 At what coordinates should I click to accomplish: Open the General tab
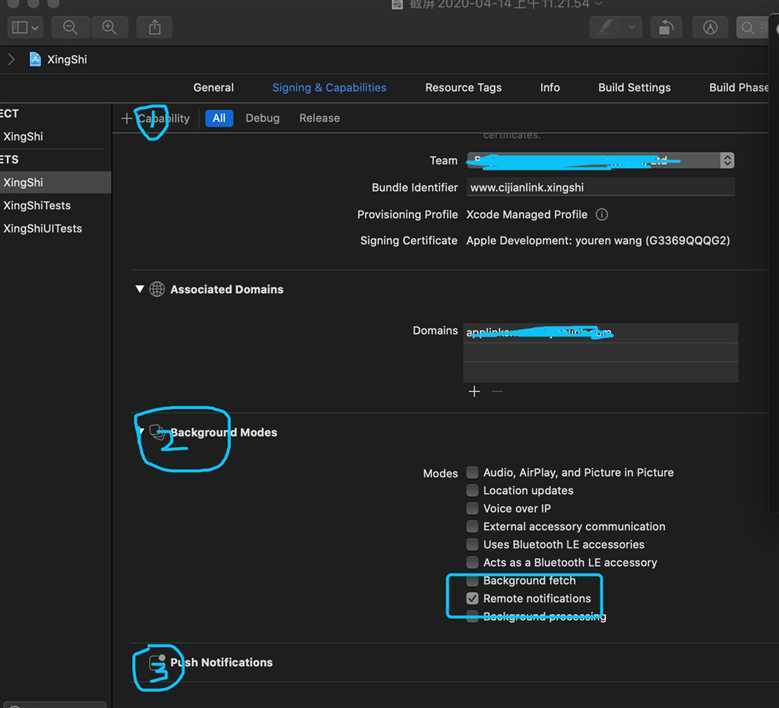213,87
